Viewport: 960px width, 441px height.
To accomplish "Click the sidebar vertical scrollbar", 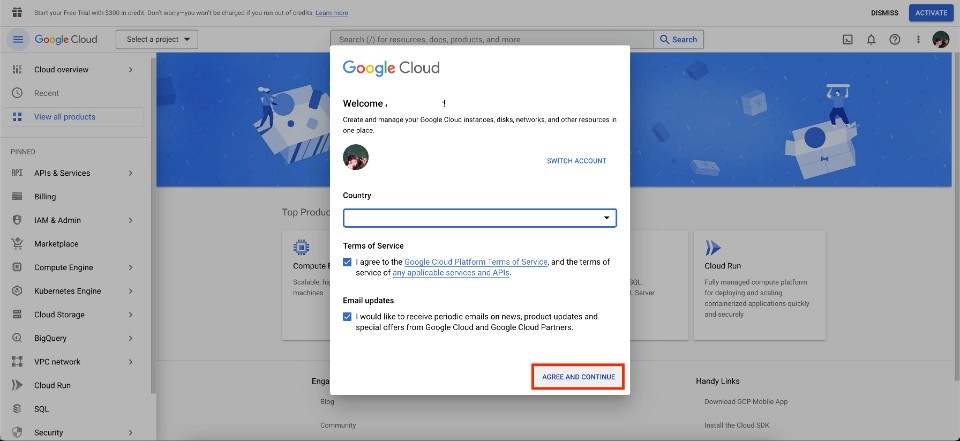I will pos(152,225).
